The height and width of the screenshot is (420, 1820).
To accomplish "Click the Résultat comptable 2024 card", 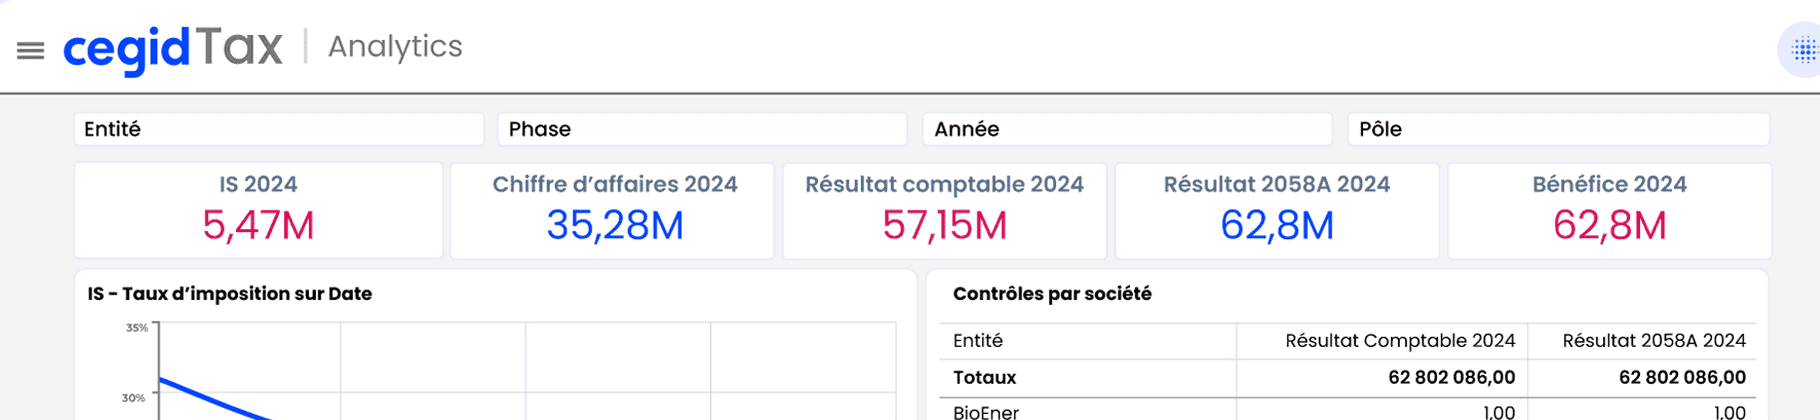I will coord(944,211).
